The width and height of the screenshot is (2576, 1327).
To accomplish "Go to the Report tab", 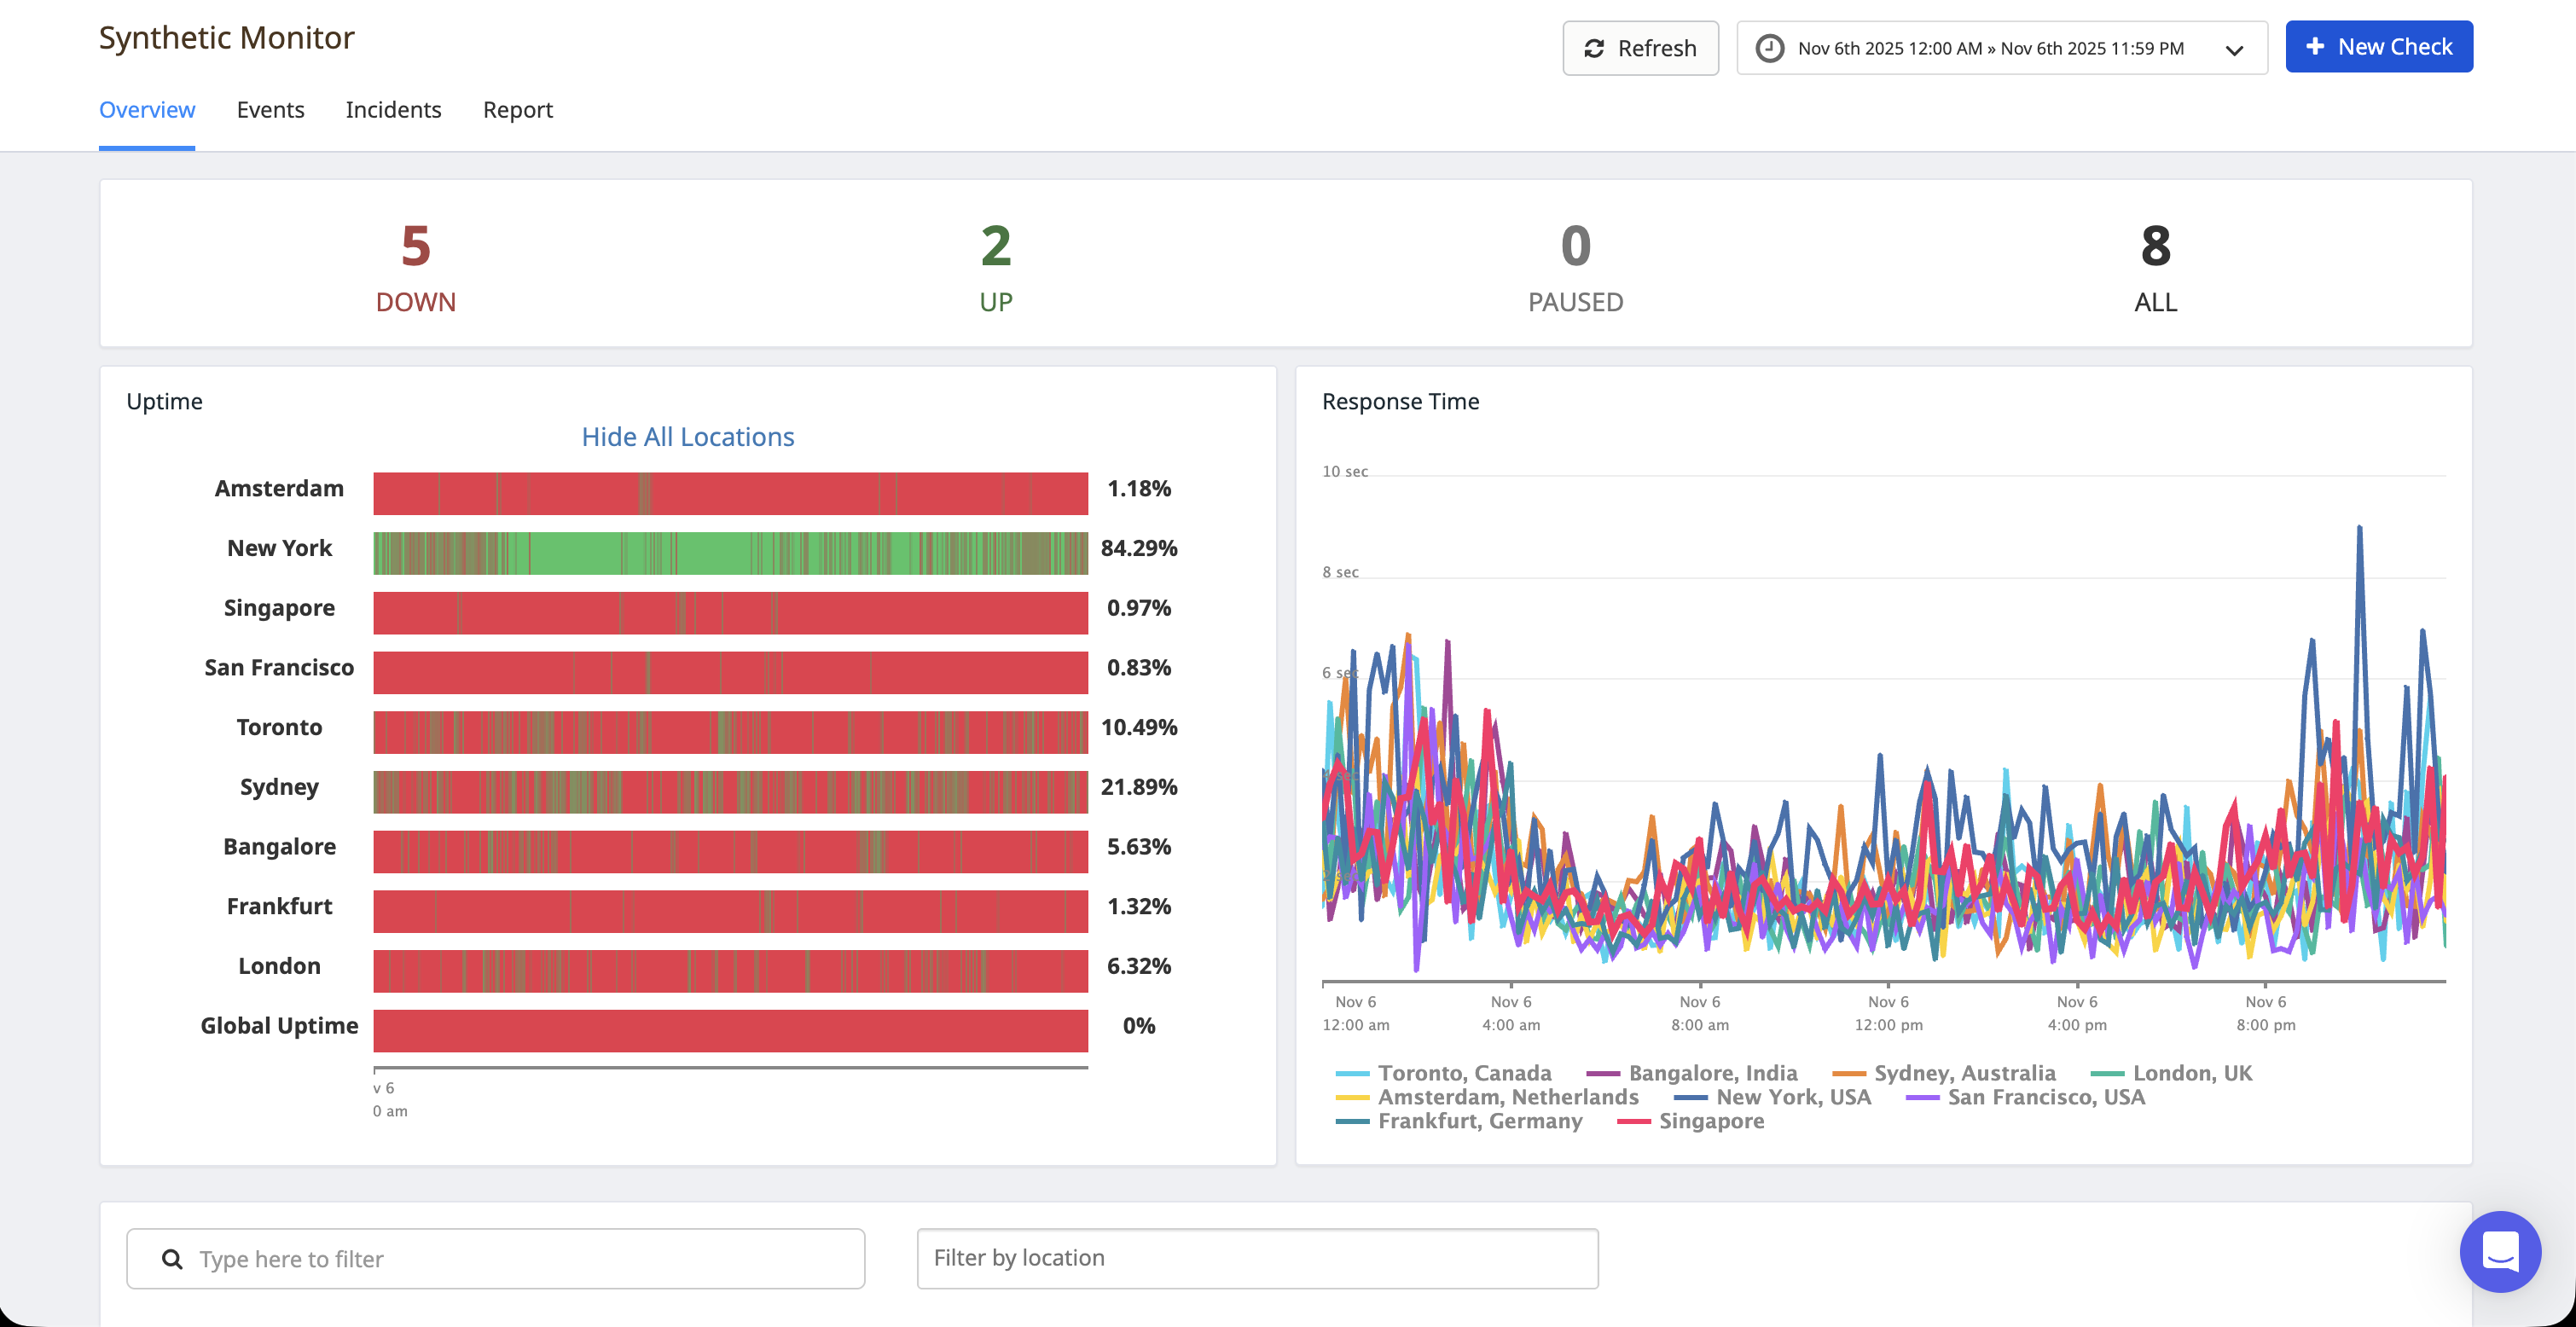I will coord(517,110).
